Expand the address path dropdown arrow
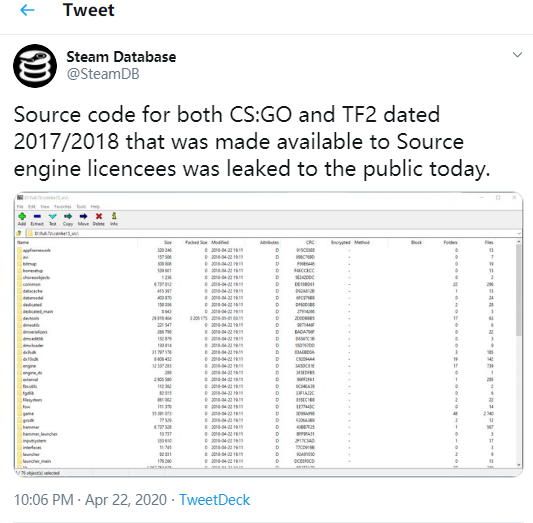Image resolution: width=533 pixels, height=523 pixels. tap(519, 233)
